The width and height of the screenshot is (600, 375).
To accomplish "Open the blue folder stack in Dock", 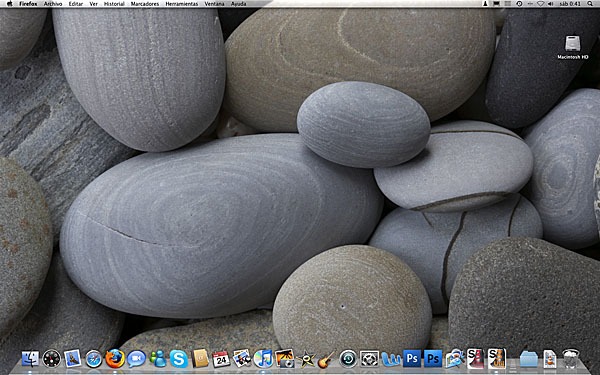I will [x=529, y=360].
